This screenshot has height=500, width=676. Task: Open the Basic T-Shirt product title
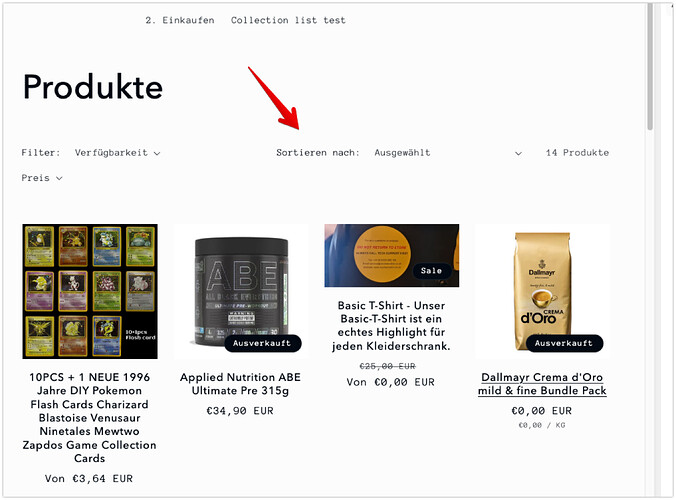(x=391, y=325)
